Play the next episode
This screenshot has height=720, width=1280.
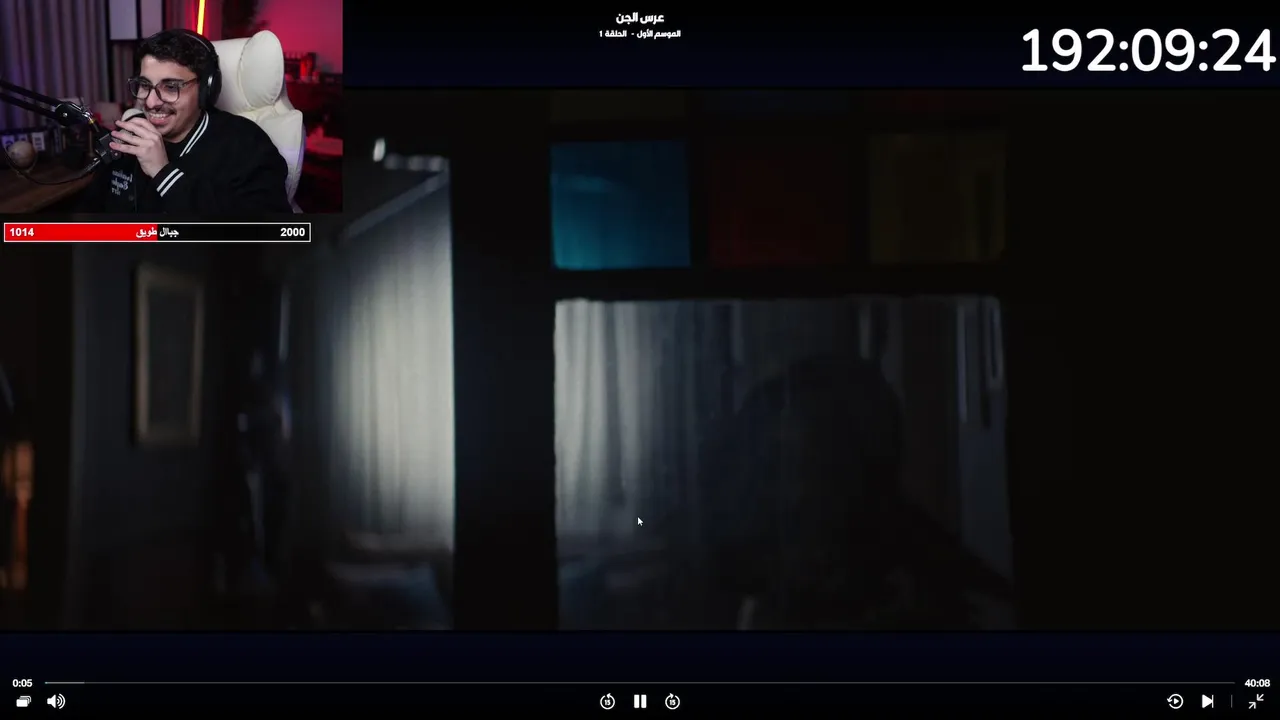click(1207, 702)
